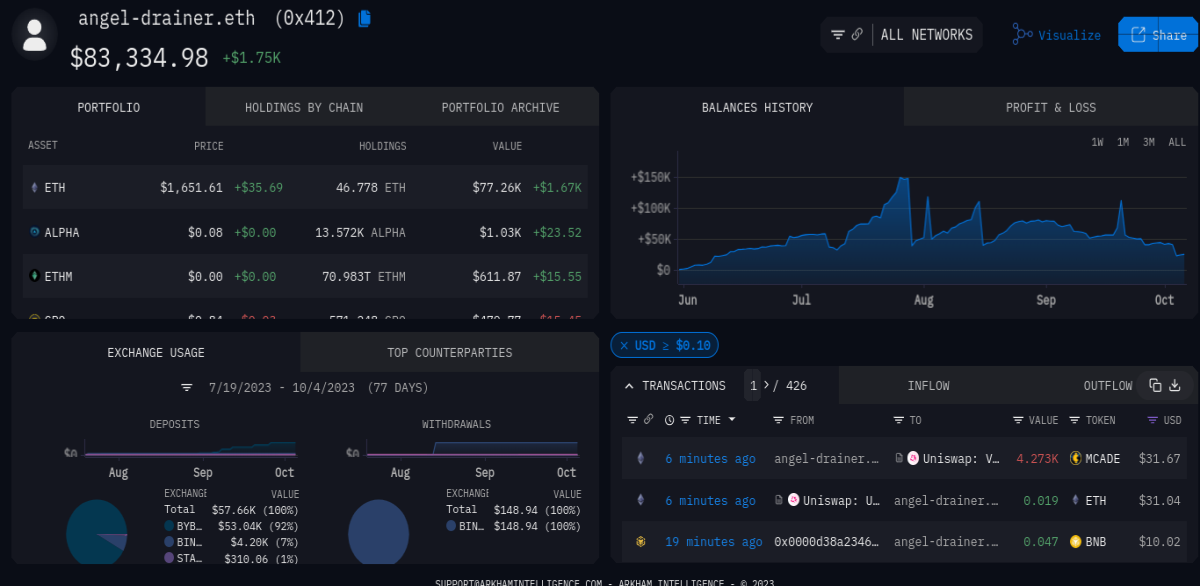Switch to the PROFIT & LOSS tab
This screenshot has height=586, width=1200.
pyautogui.click(x=1051, y=107)
